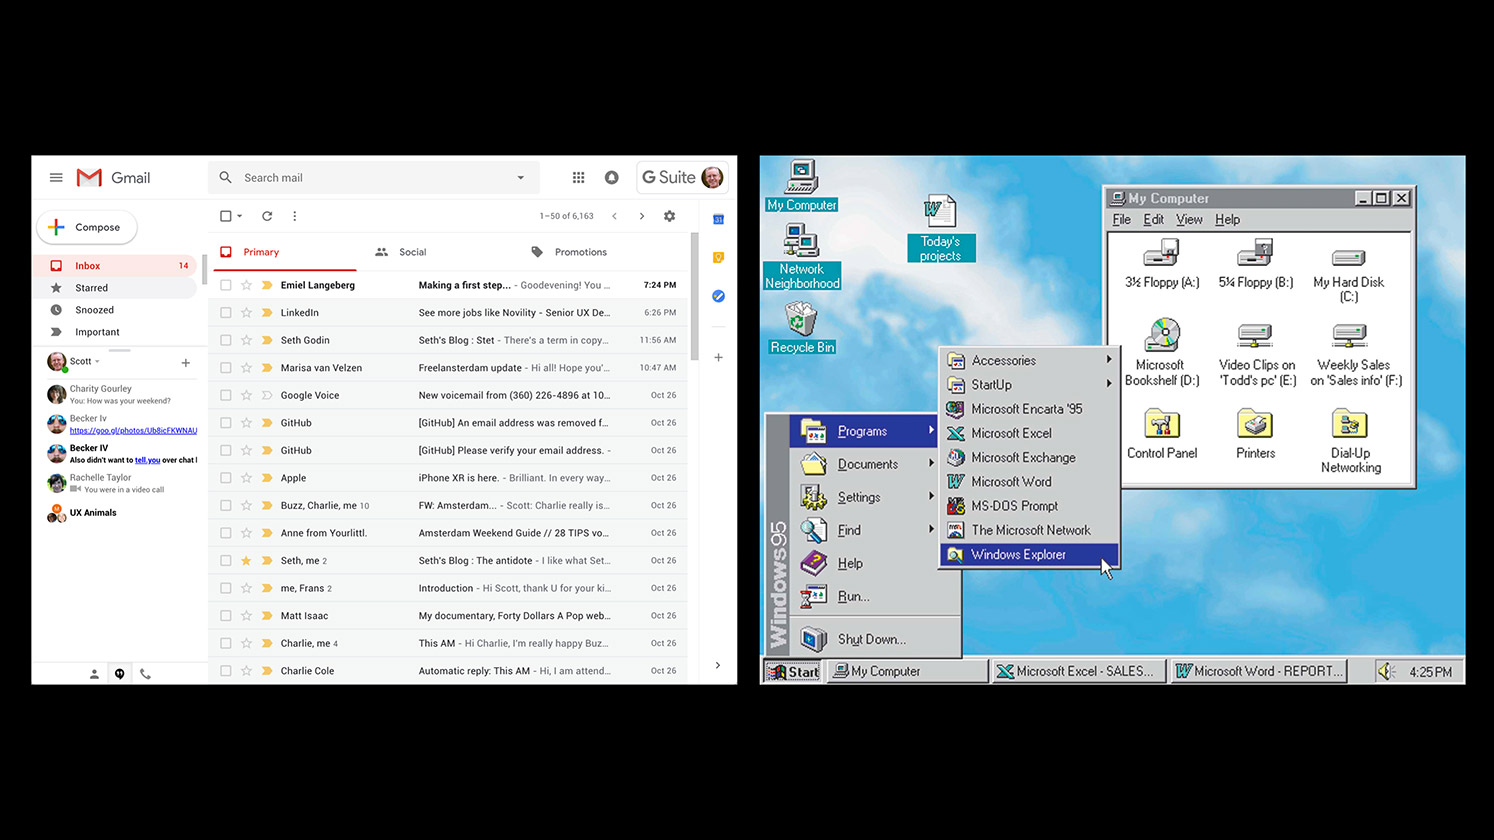This screenshot has height=840, width=1494.
Task: Select the Printers folder in My Computer
Action: click(1255, 433)
